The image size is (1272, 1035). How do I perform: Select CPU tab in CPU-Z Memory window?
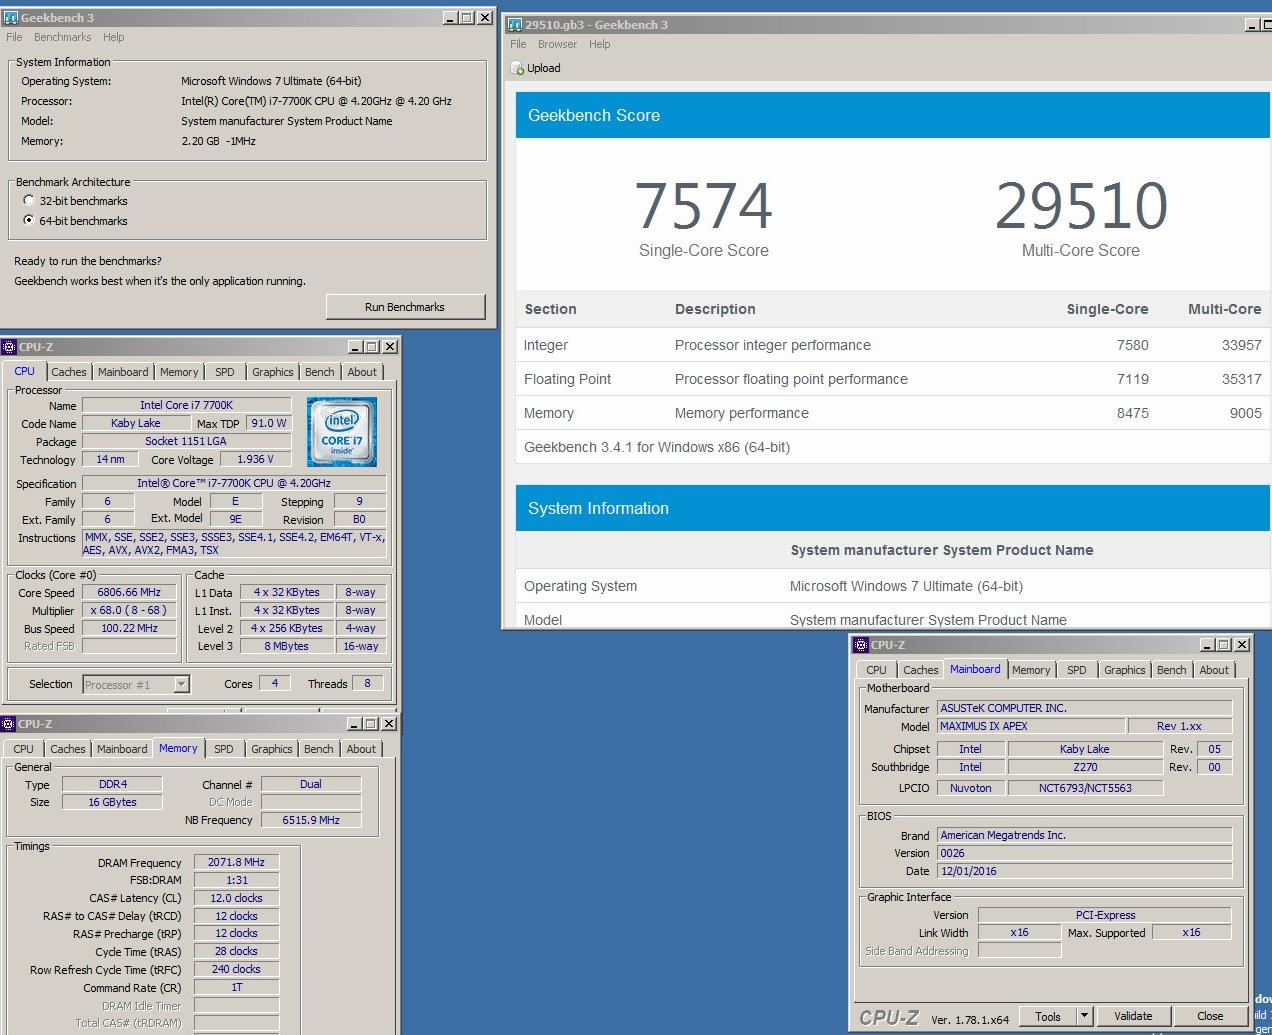tap(24, 749)
